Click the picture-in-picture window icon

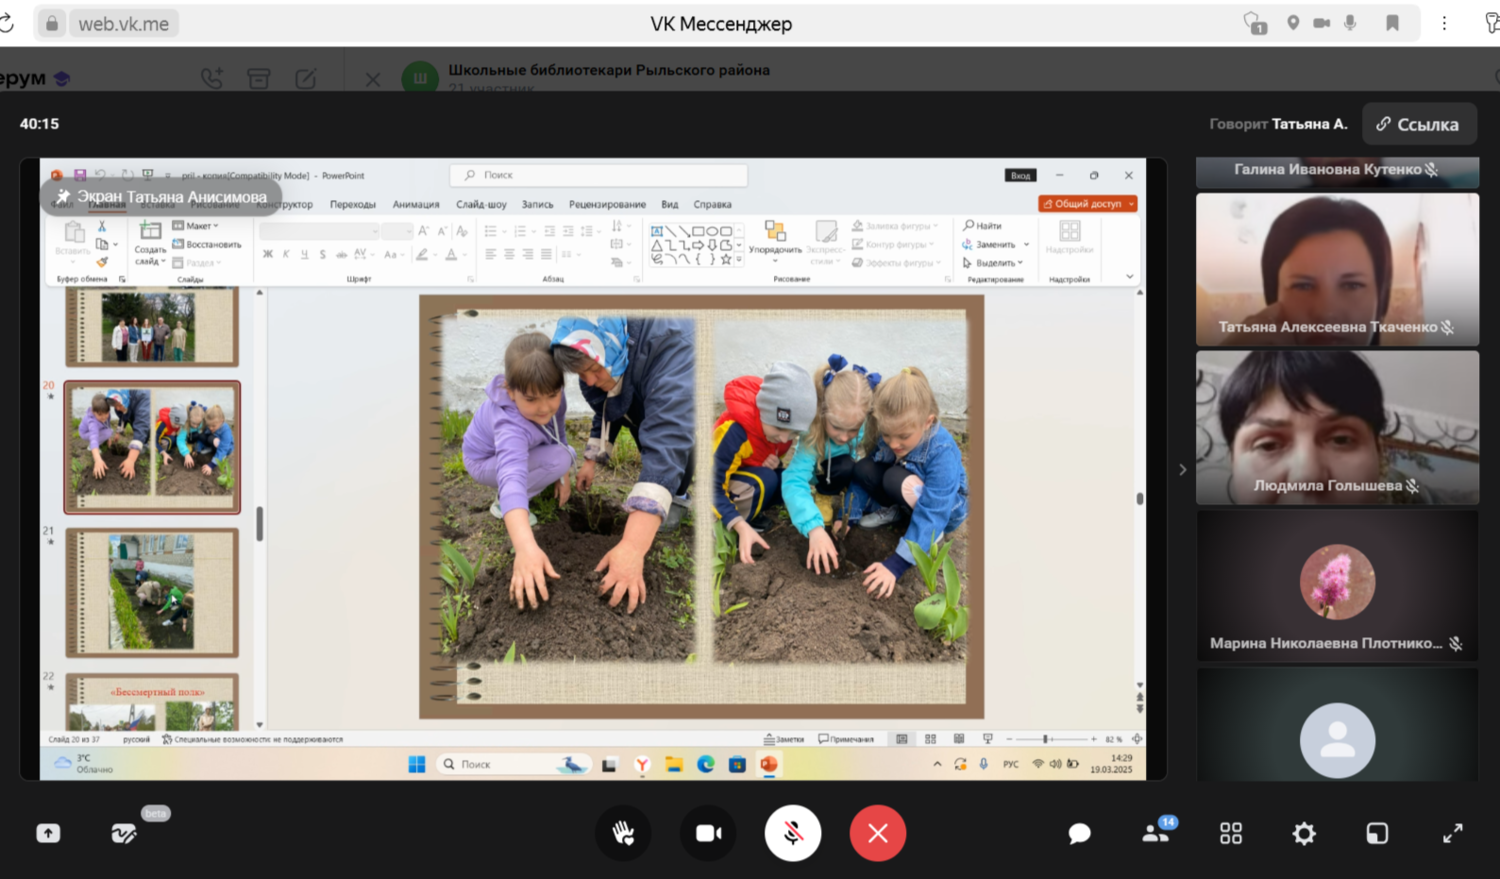[1377, 833]
